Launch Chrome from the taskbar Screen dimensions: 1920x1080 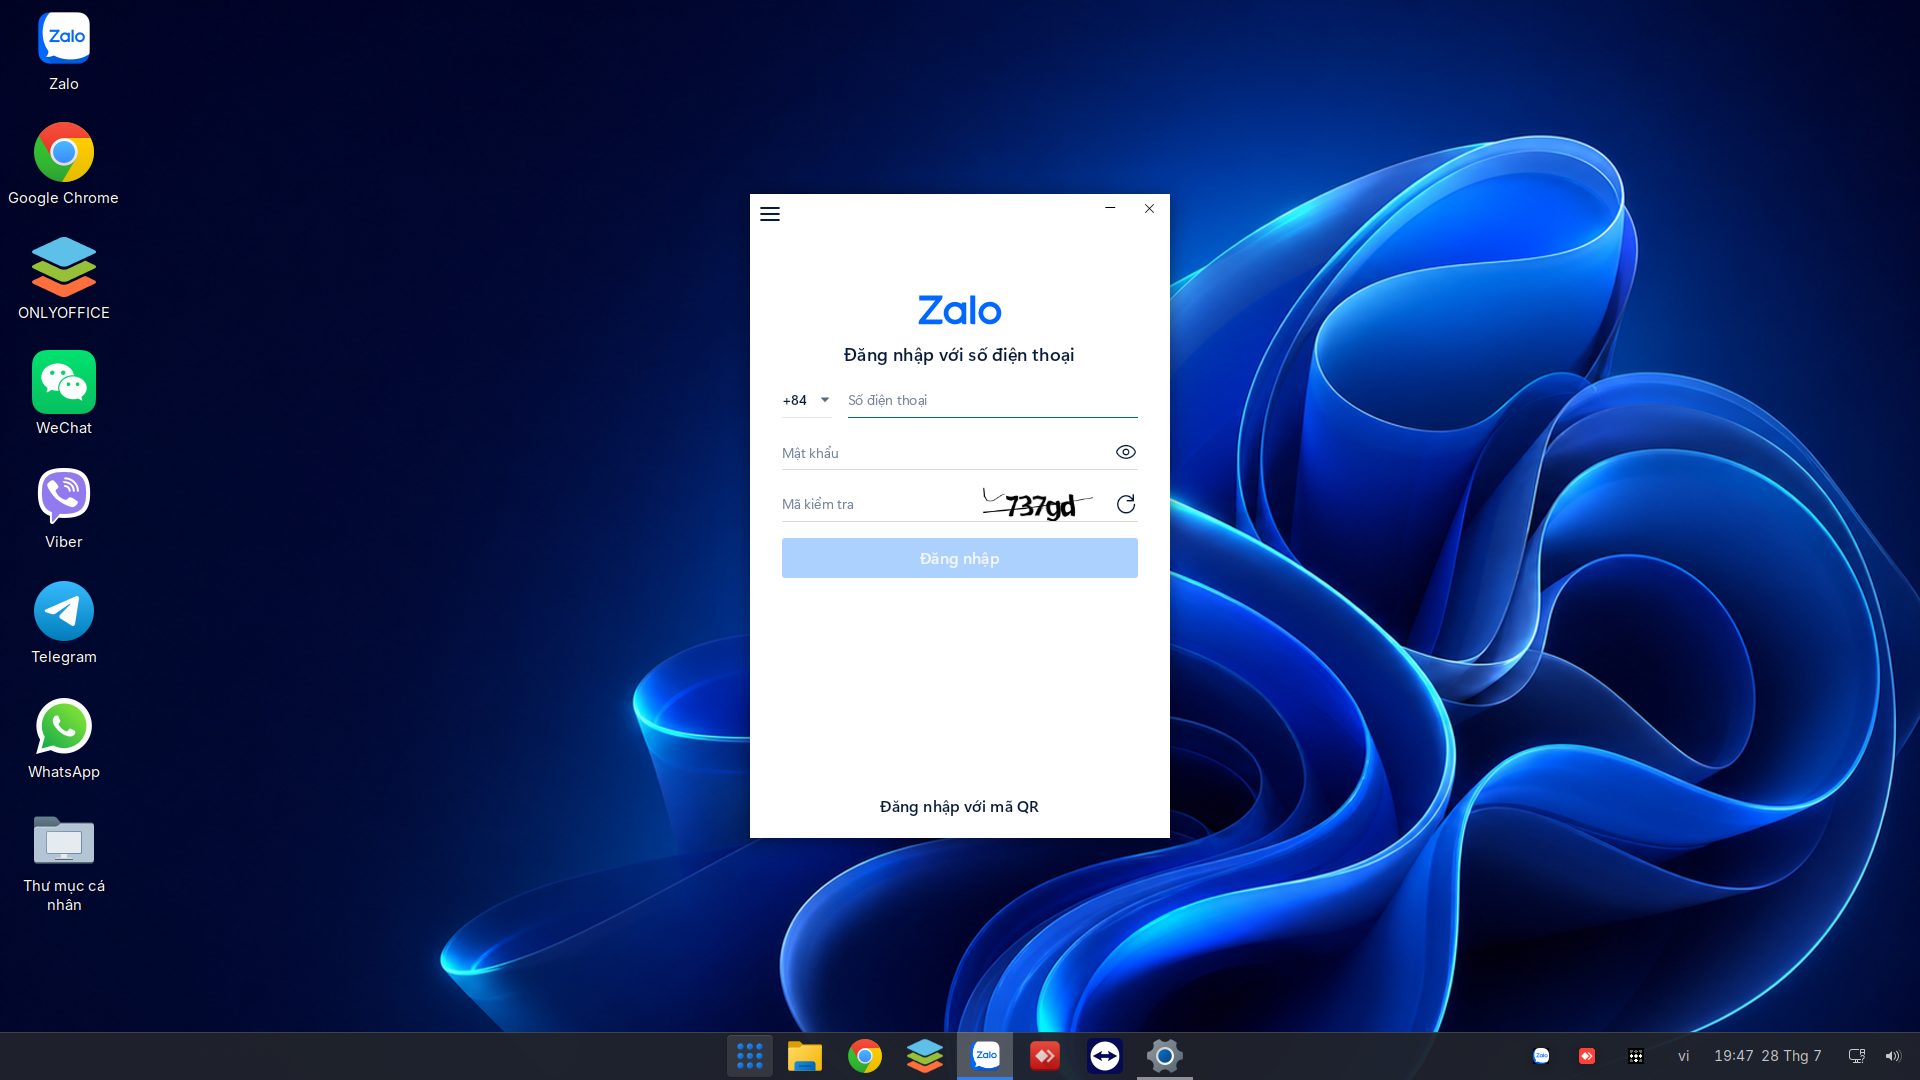pyautogui.click(x=865, y=1056)
